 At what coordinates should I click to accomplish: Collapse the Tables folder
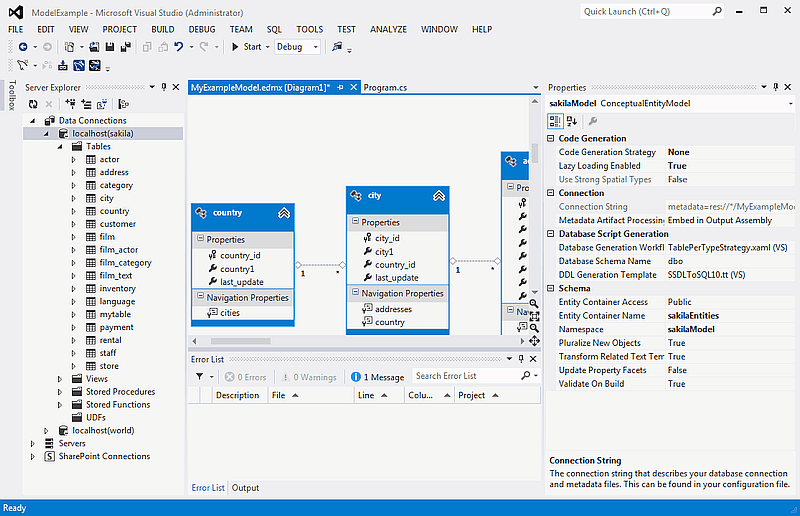[60, 146]
